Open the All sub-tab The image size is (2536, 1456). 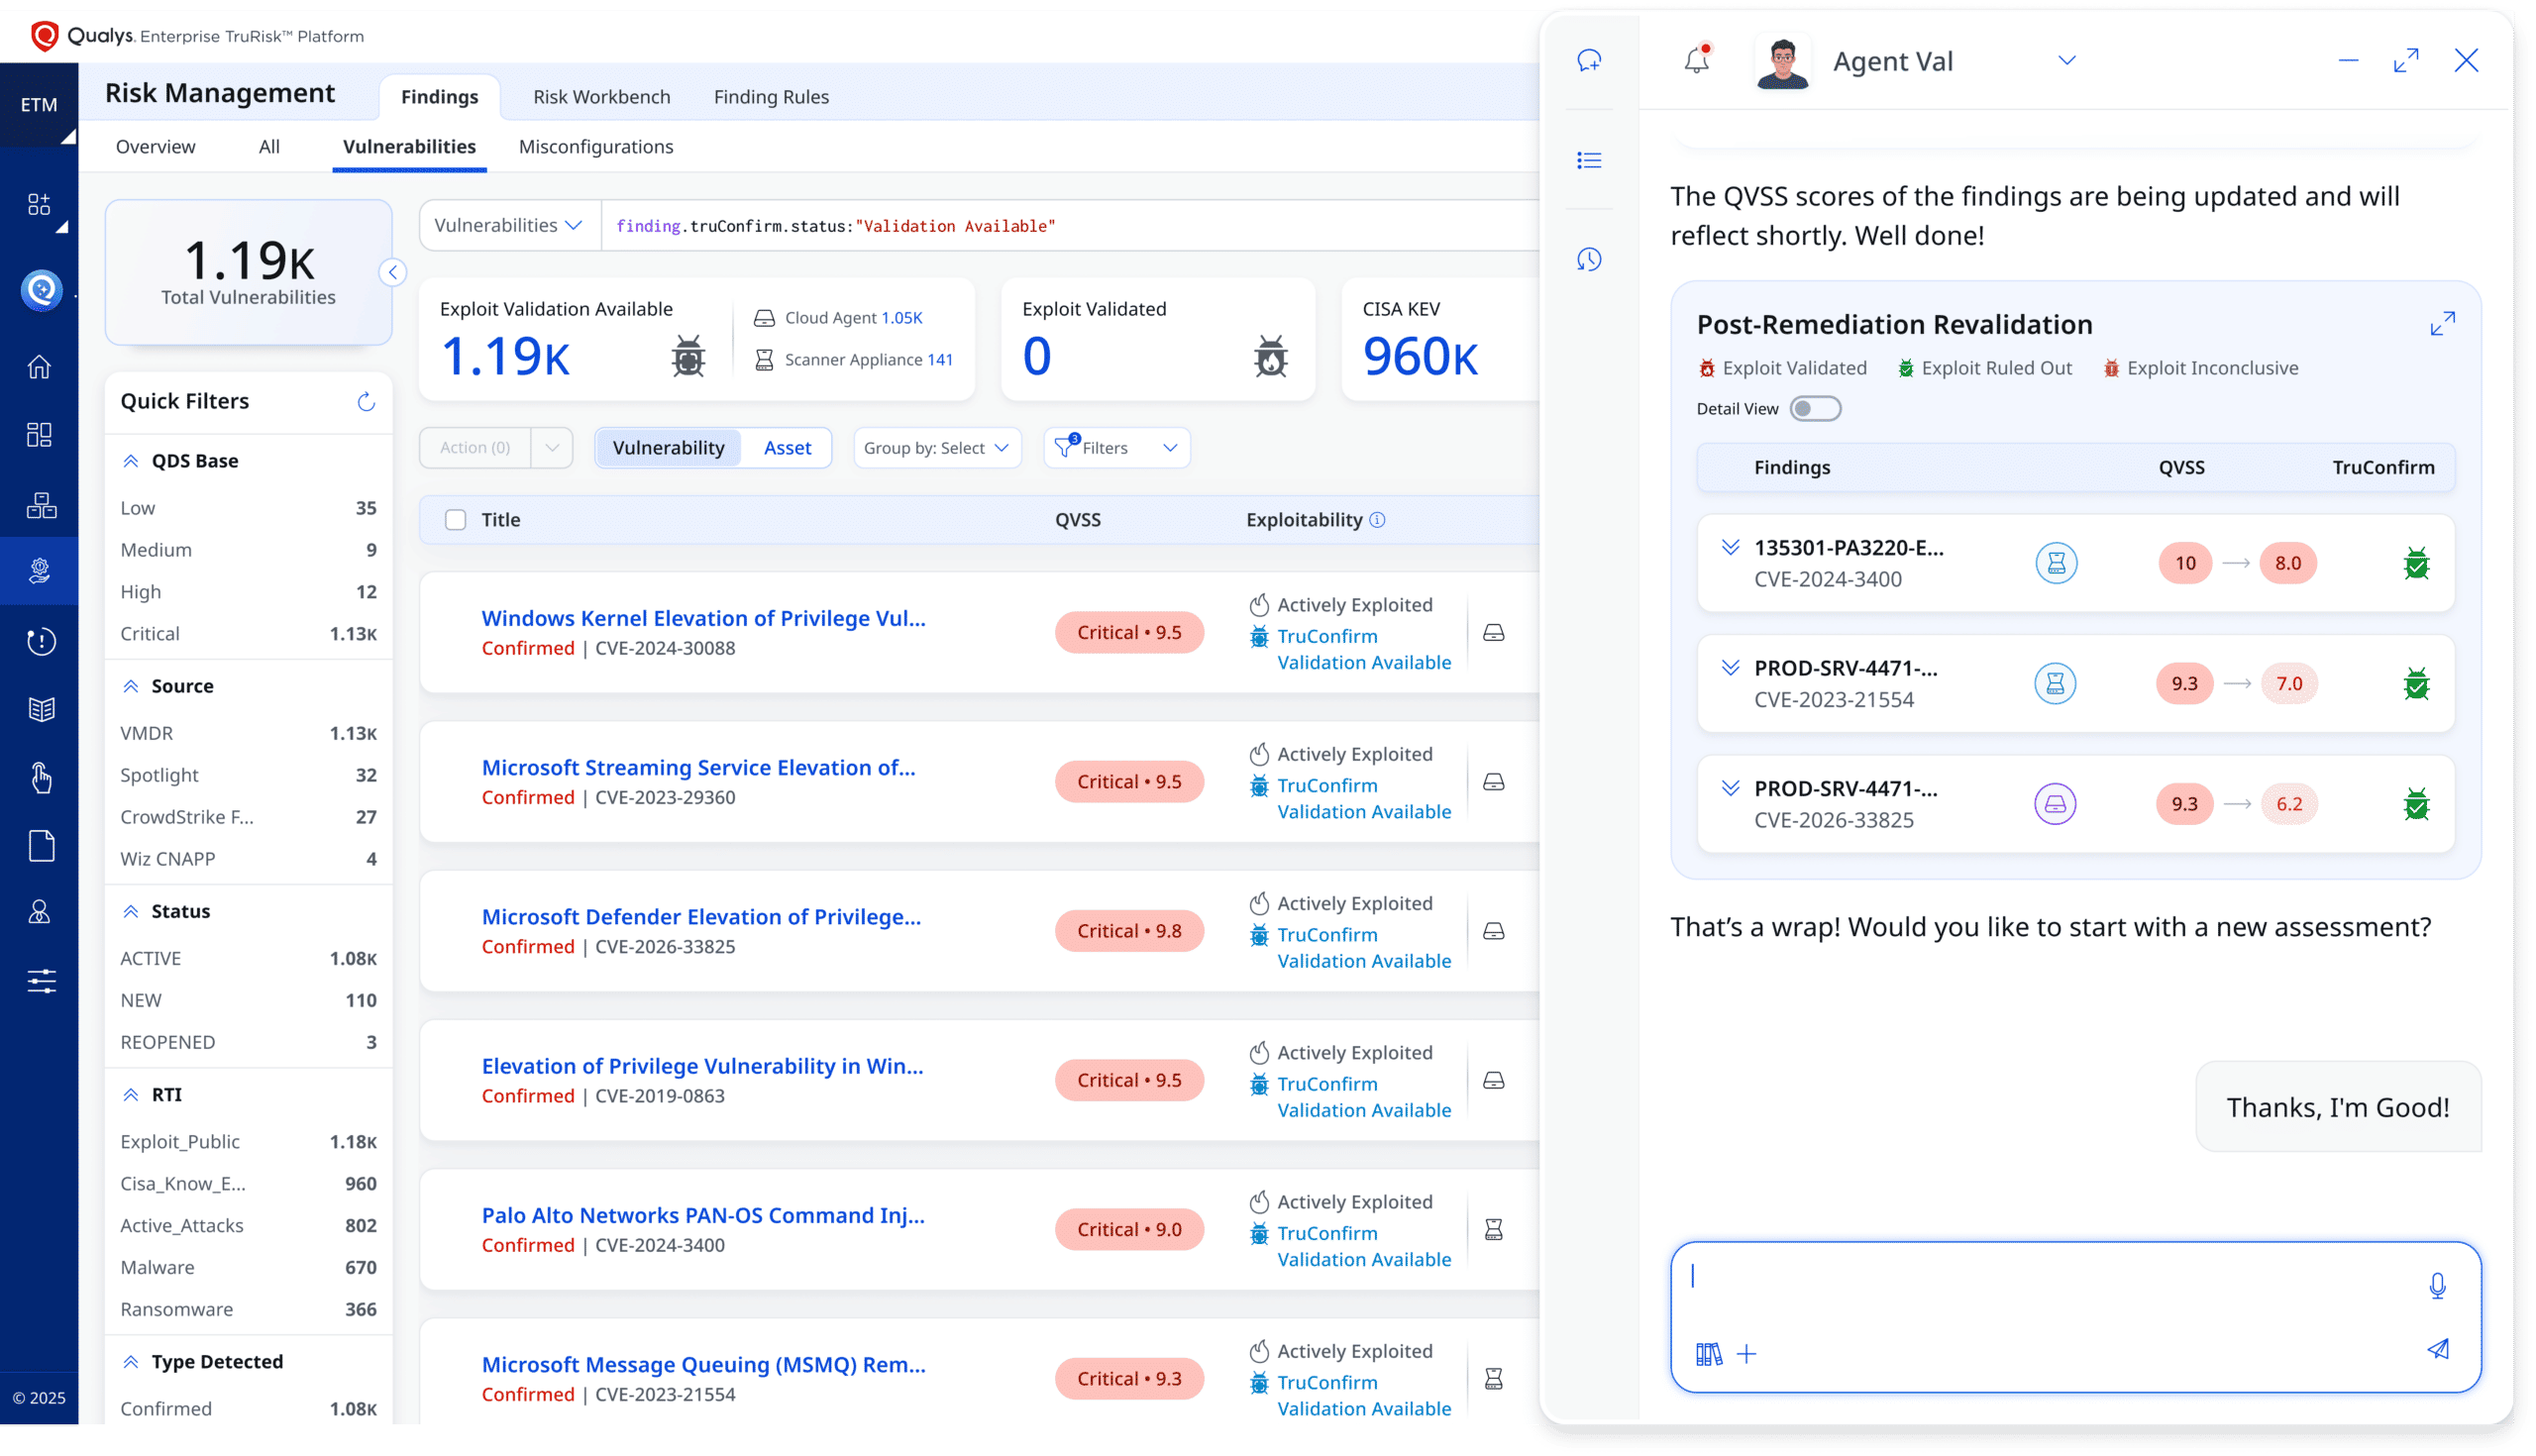pos(269,147)
